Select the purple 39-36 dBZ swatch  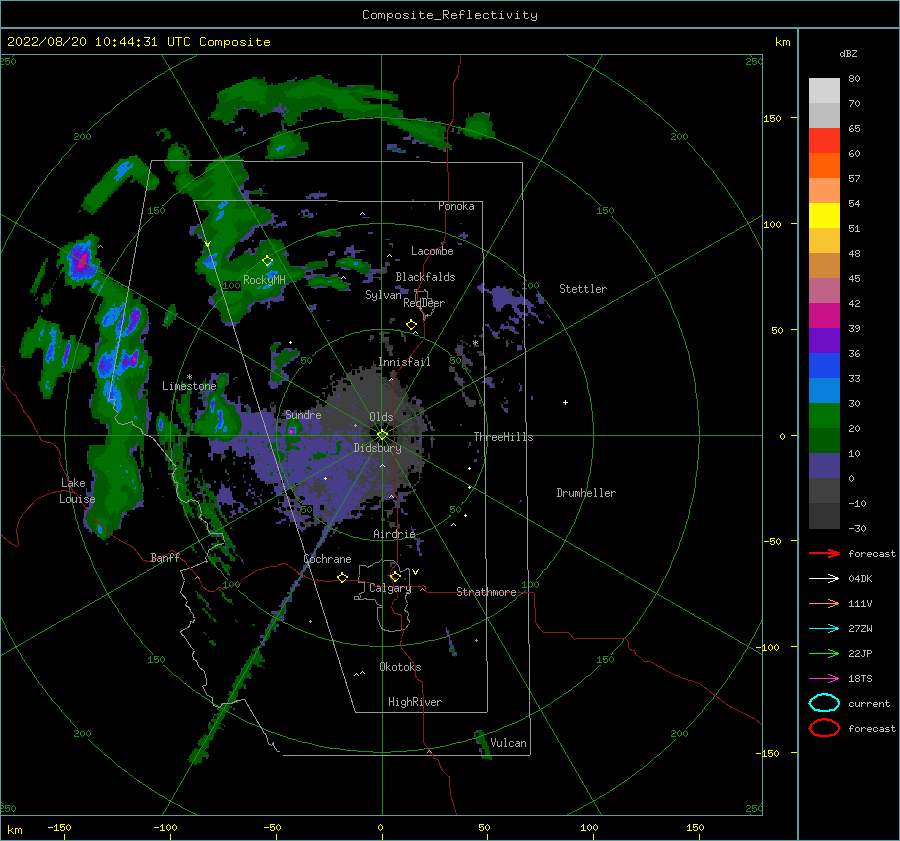824,341
